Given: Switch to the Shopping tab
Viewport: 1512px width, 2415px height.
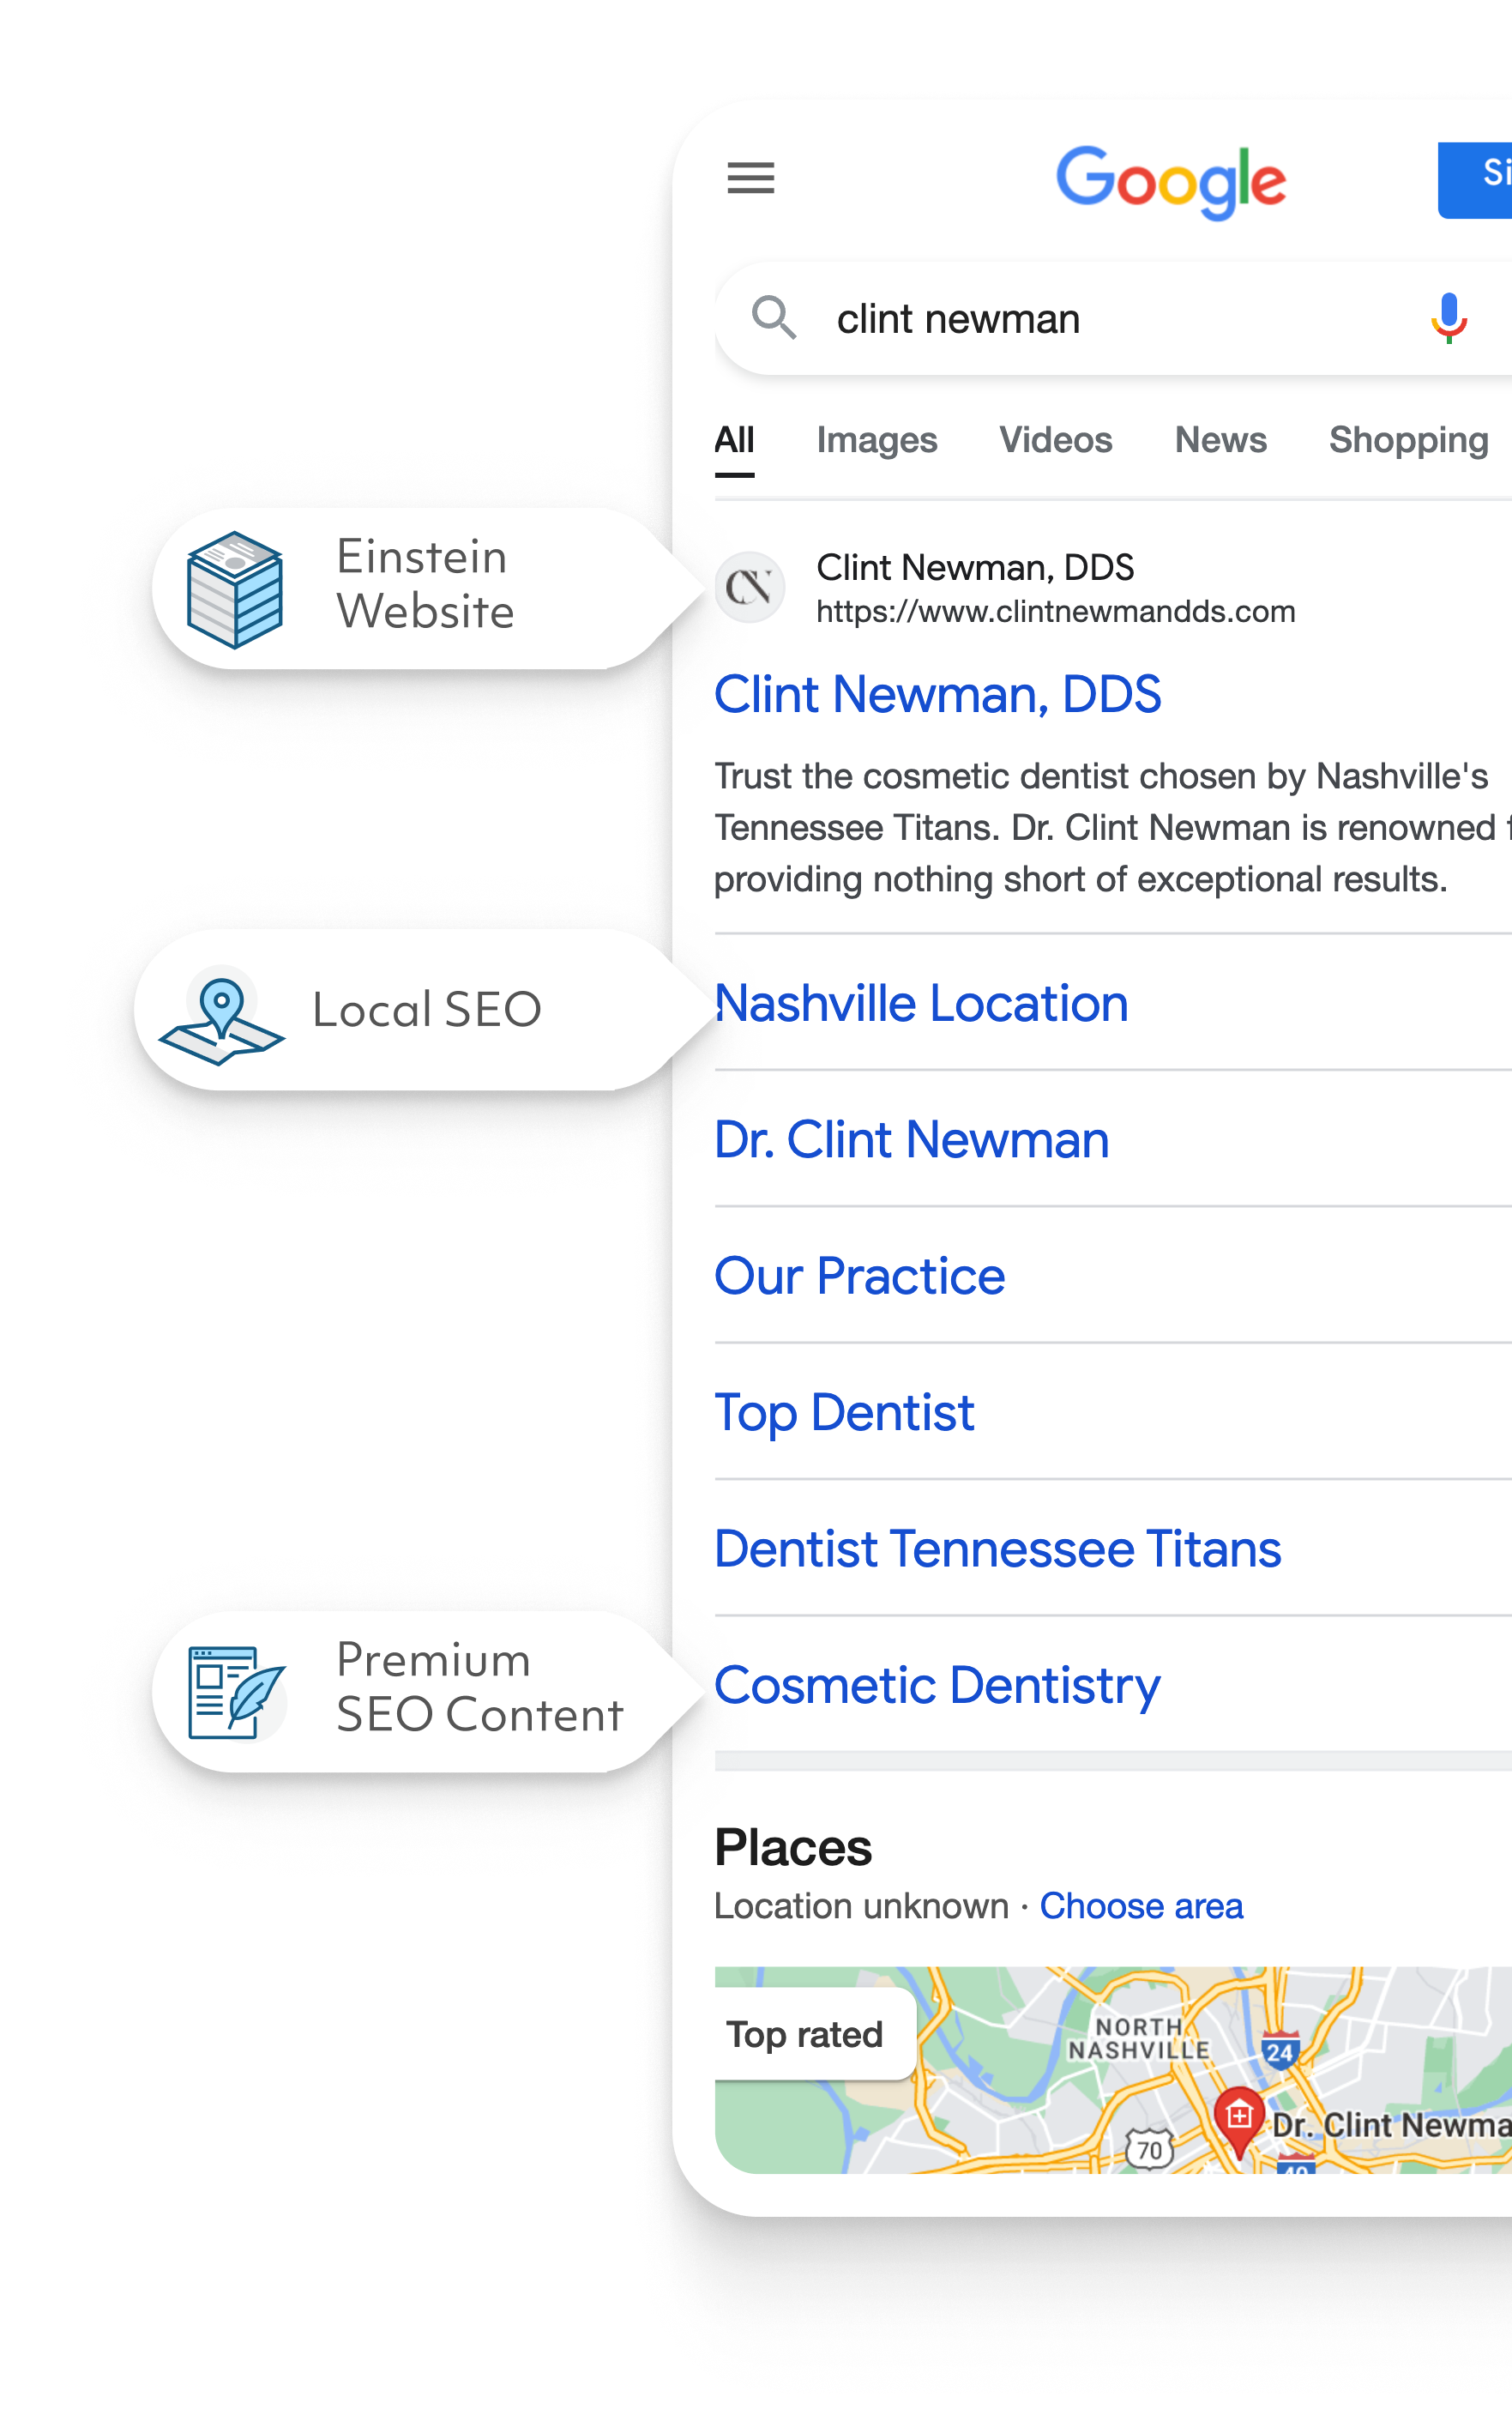Looking at the screenshot, I should point(1407,440).
